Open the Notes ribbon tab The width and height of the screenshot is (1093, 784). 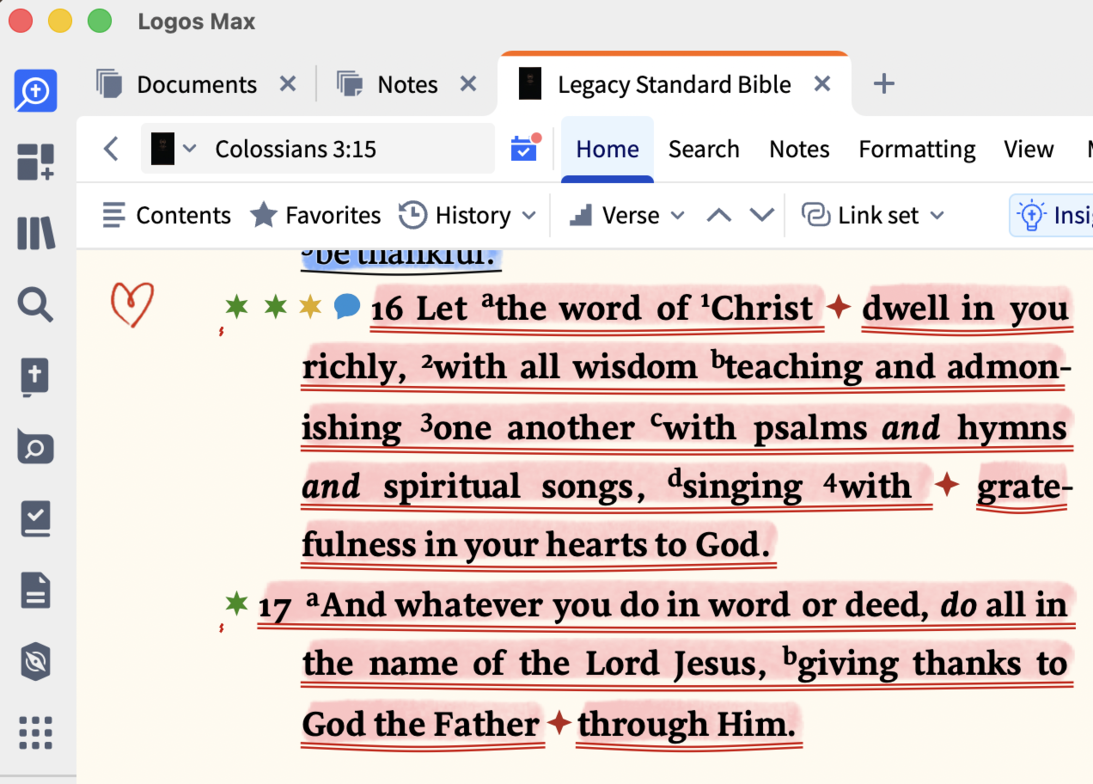[x=800, y=149]
